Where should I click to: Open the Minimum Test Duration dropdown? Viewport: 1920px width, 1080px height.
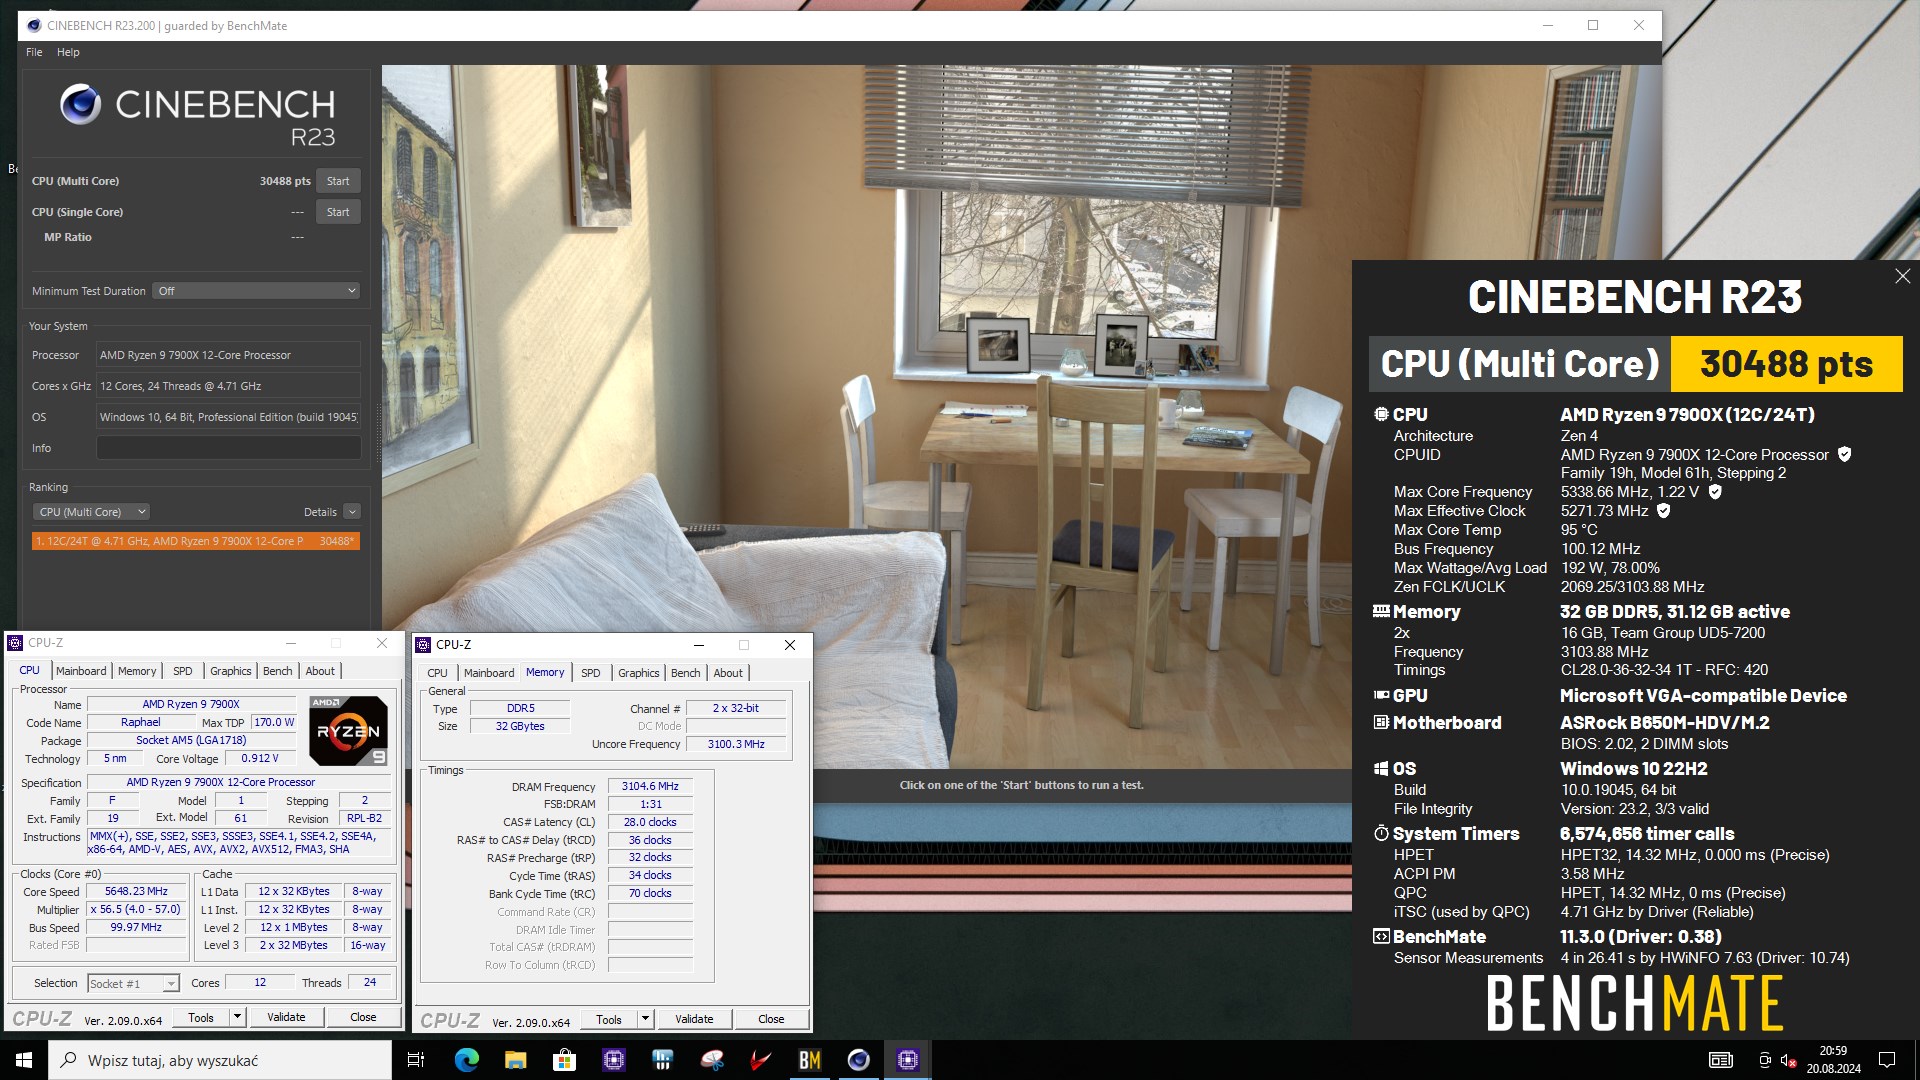pyautogui.click(x=257, y=291)
